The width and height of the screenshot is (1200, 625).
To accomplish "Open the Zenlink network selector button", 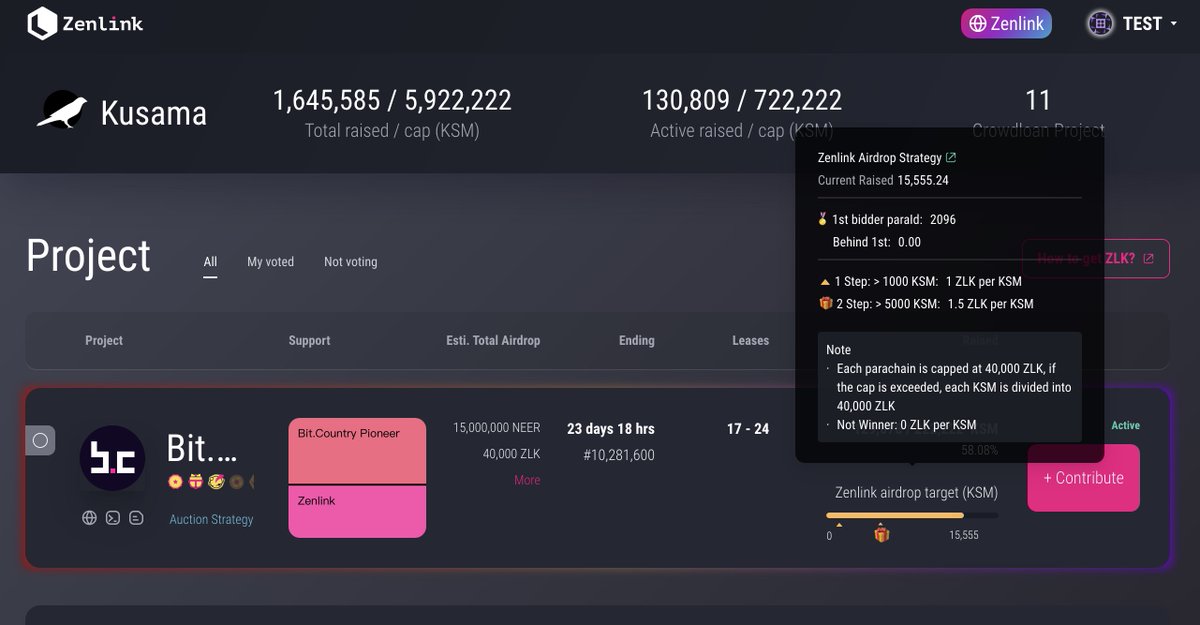I will 1006,23.
